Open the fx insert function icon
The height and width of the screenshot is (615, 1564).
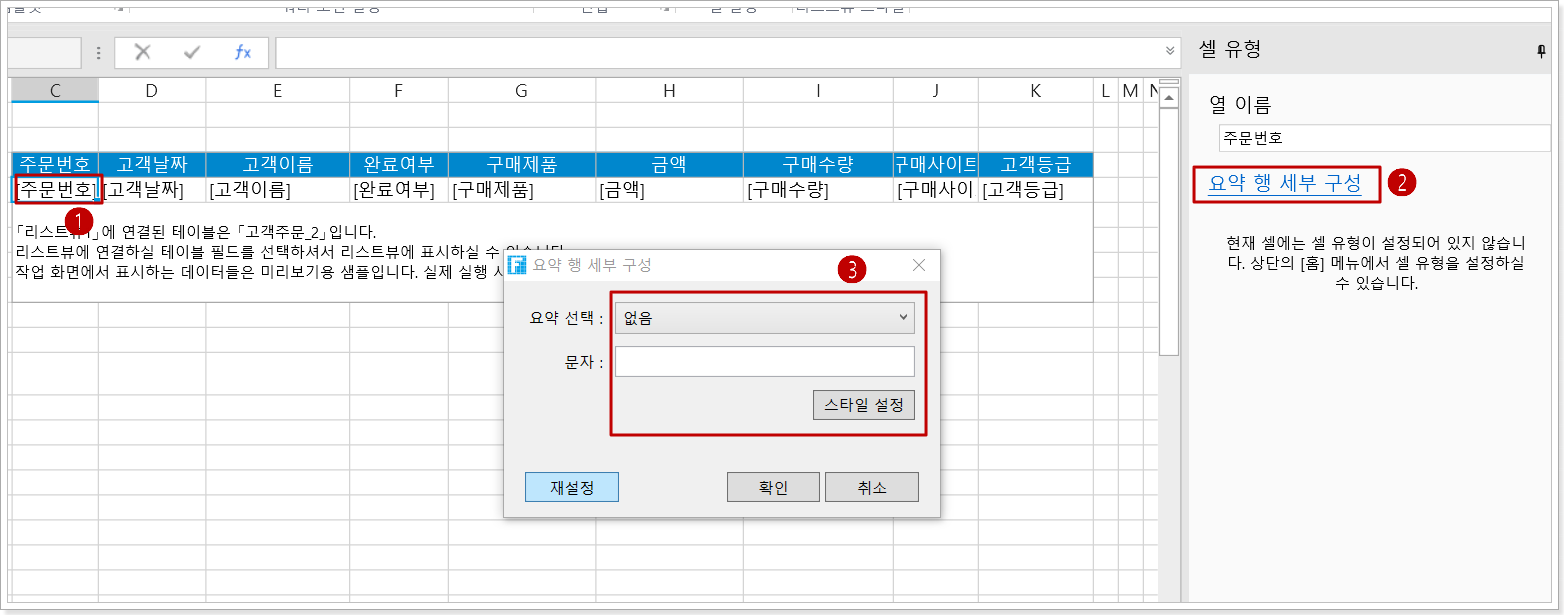tap(243, 53)
